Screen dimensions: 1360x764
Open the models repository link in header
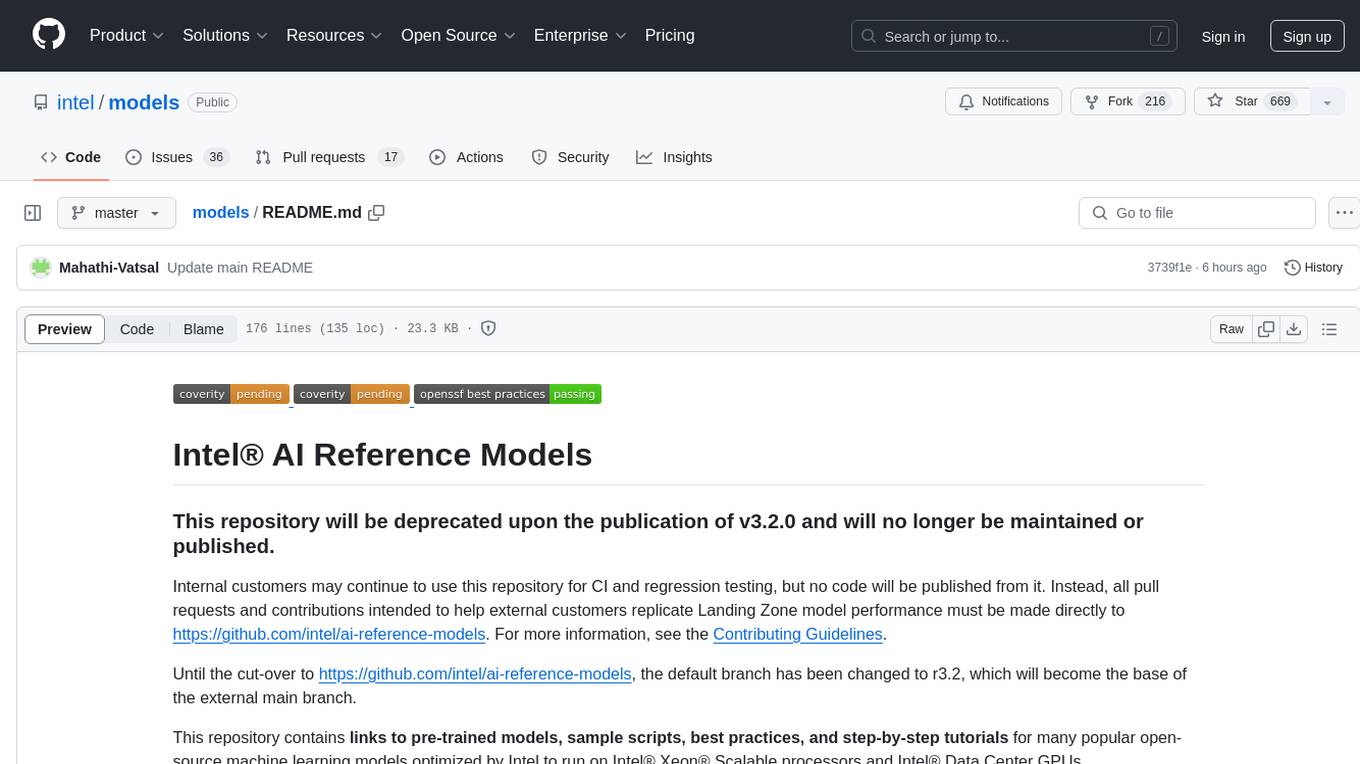point(144,102)
